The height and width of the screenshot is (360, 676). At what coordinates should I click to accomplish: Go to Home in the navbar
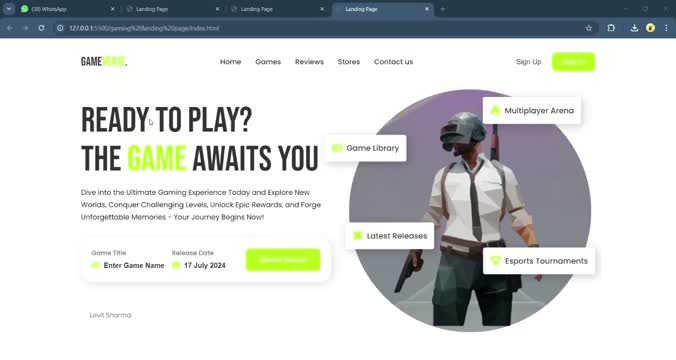pos(231,62)
